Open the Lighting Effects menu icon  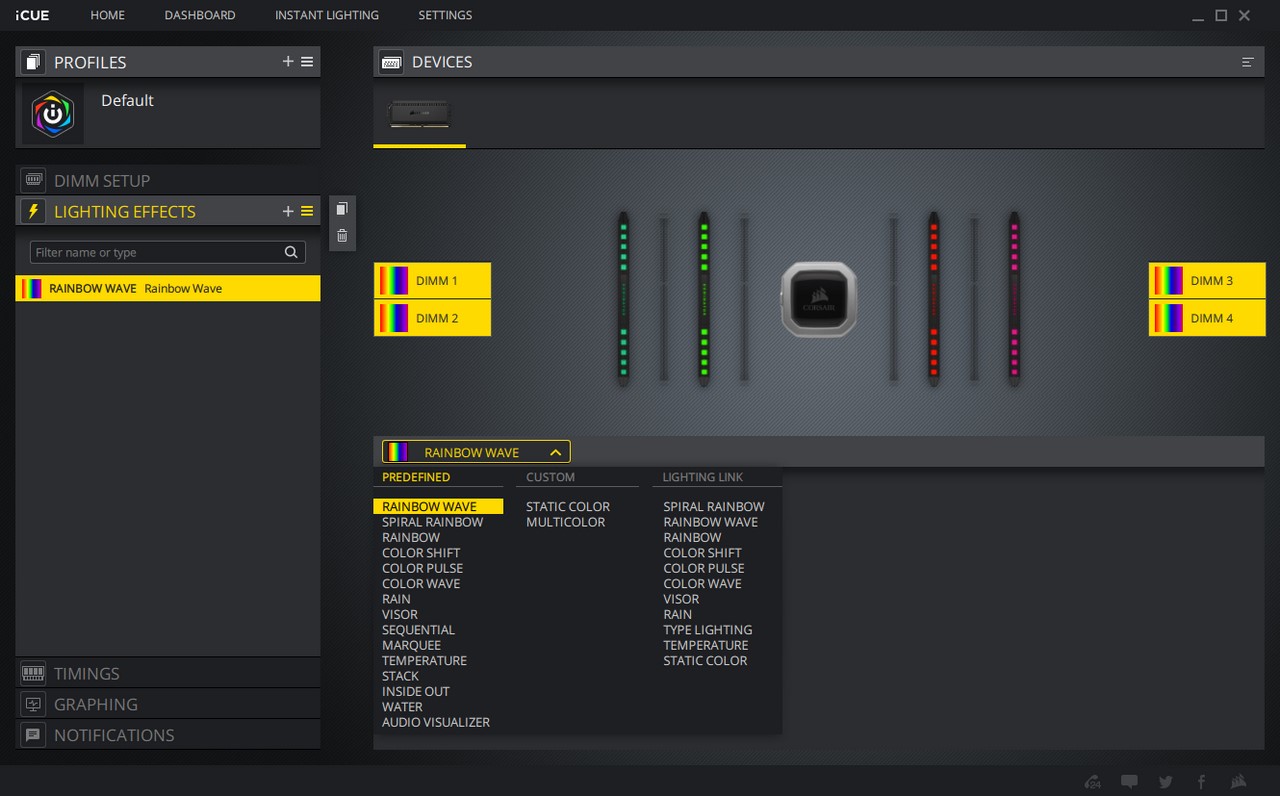pyautogui.click(x=307, y=211)
